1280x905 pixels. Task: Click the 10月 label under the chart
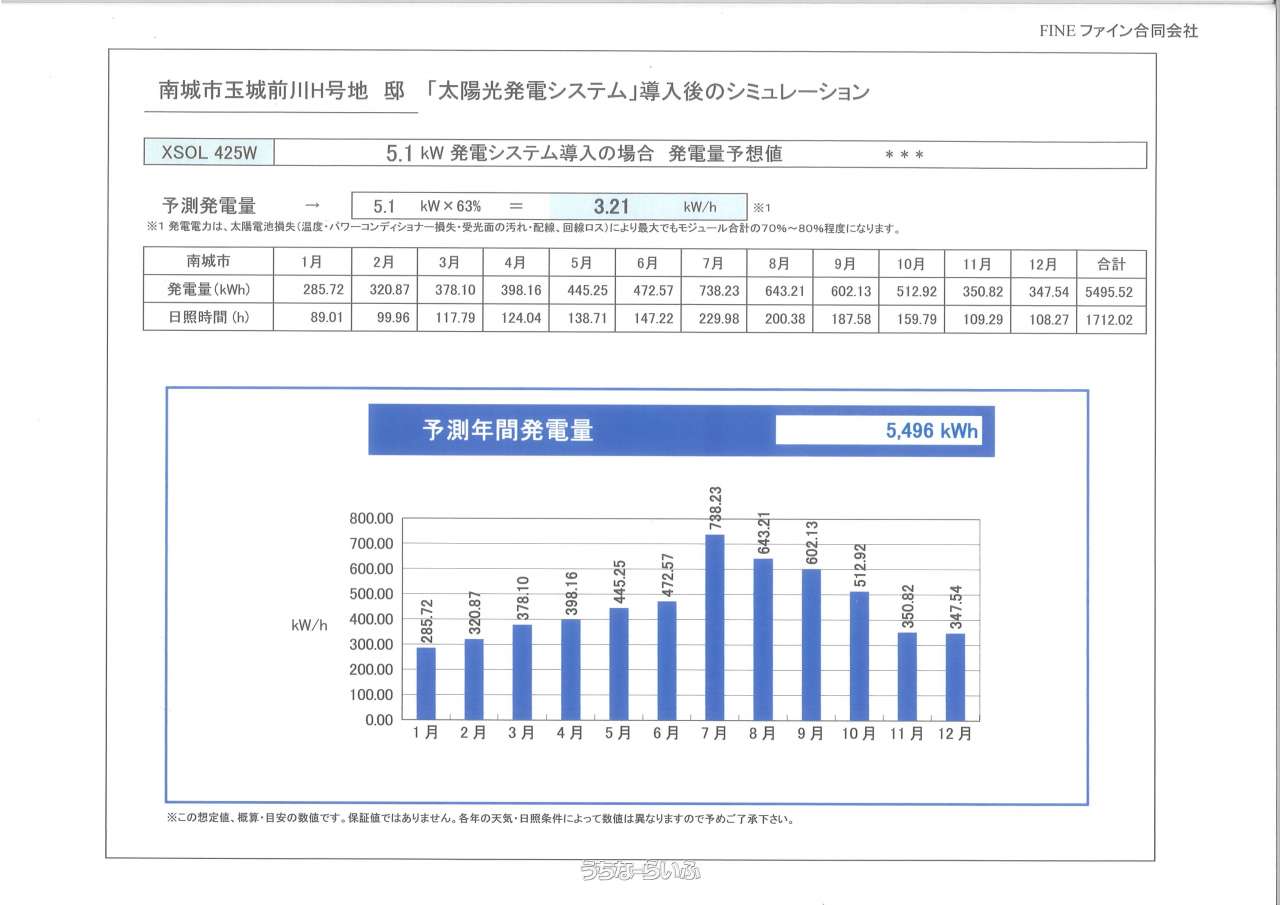point(859,734)
